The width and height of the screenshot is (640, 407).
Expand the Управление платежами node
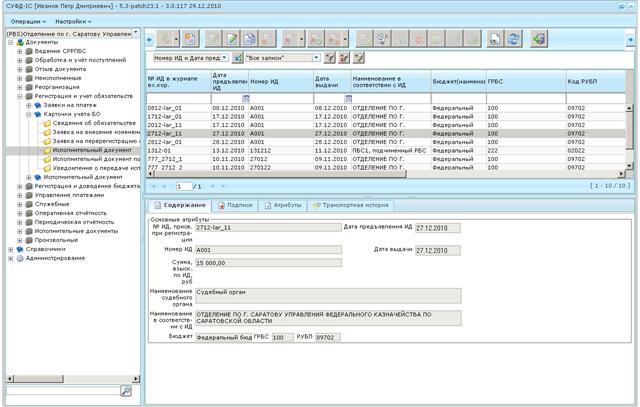pyautogui.click(x=20, y=195)
